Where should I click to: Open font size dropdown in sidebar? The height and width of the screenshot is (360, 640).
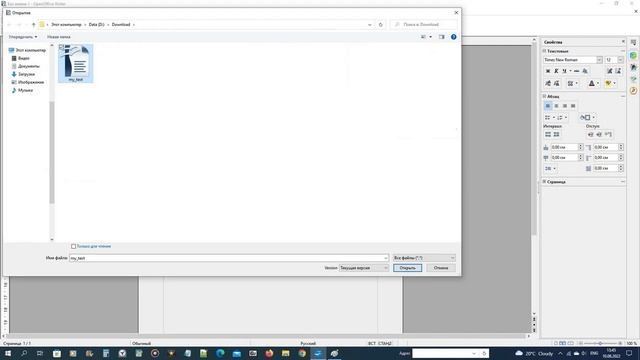(620, 60)
